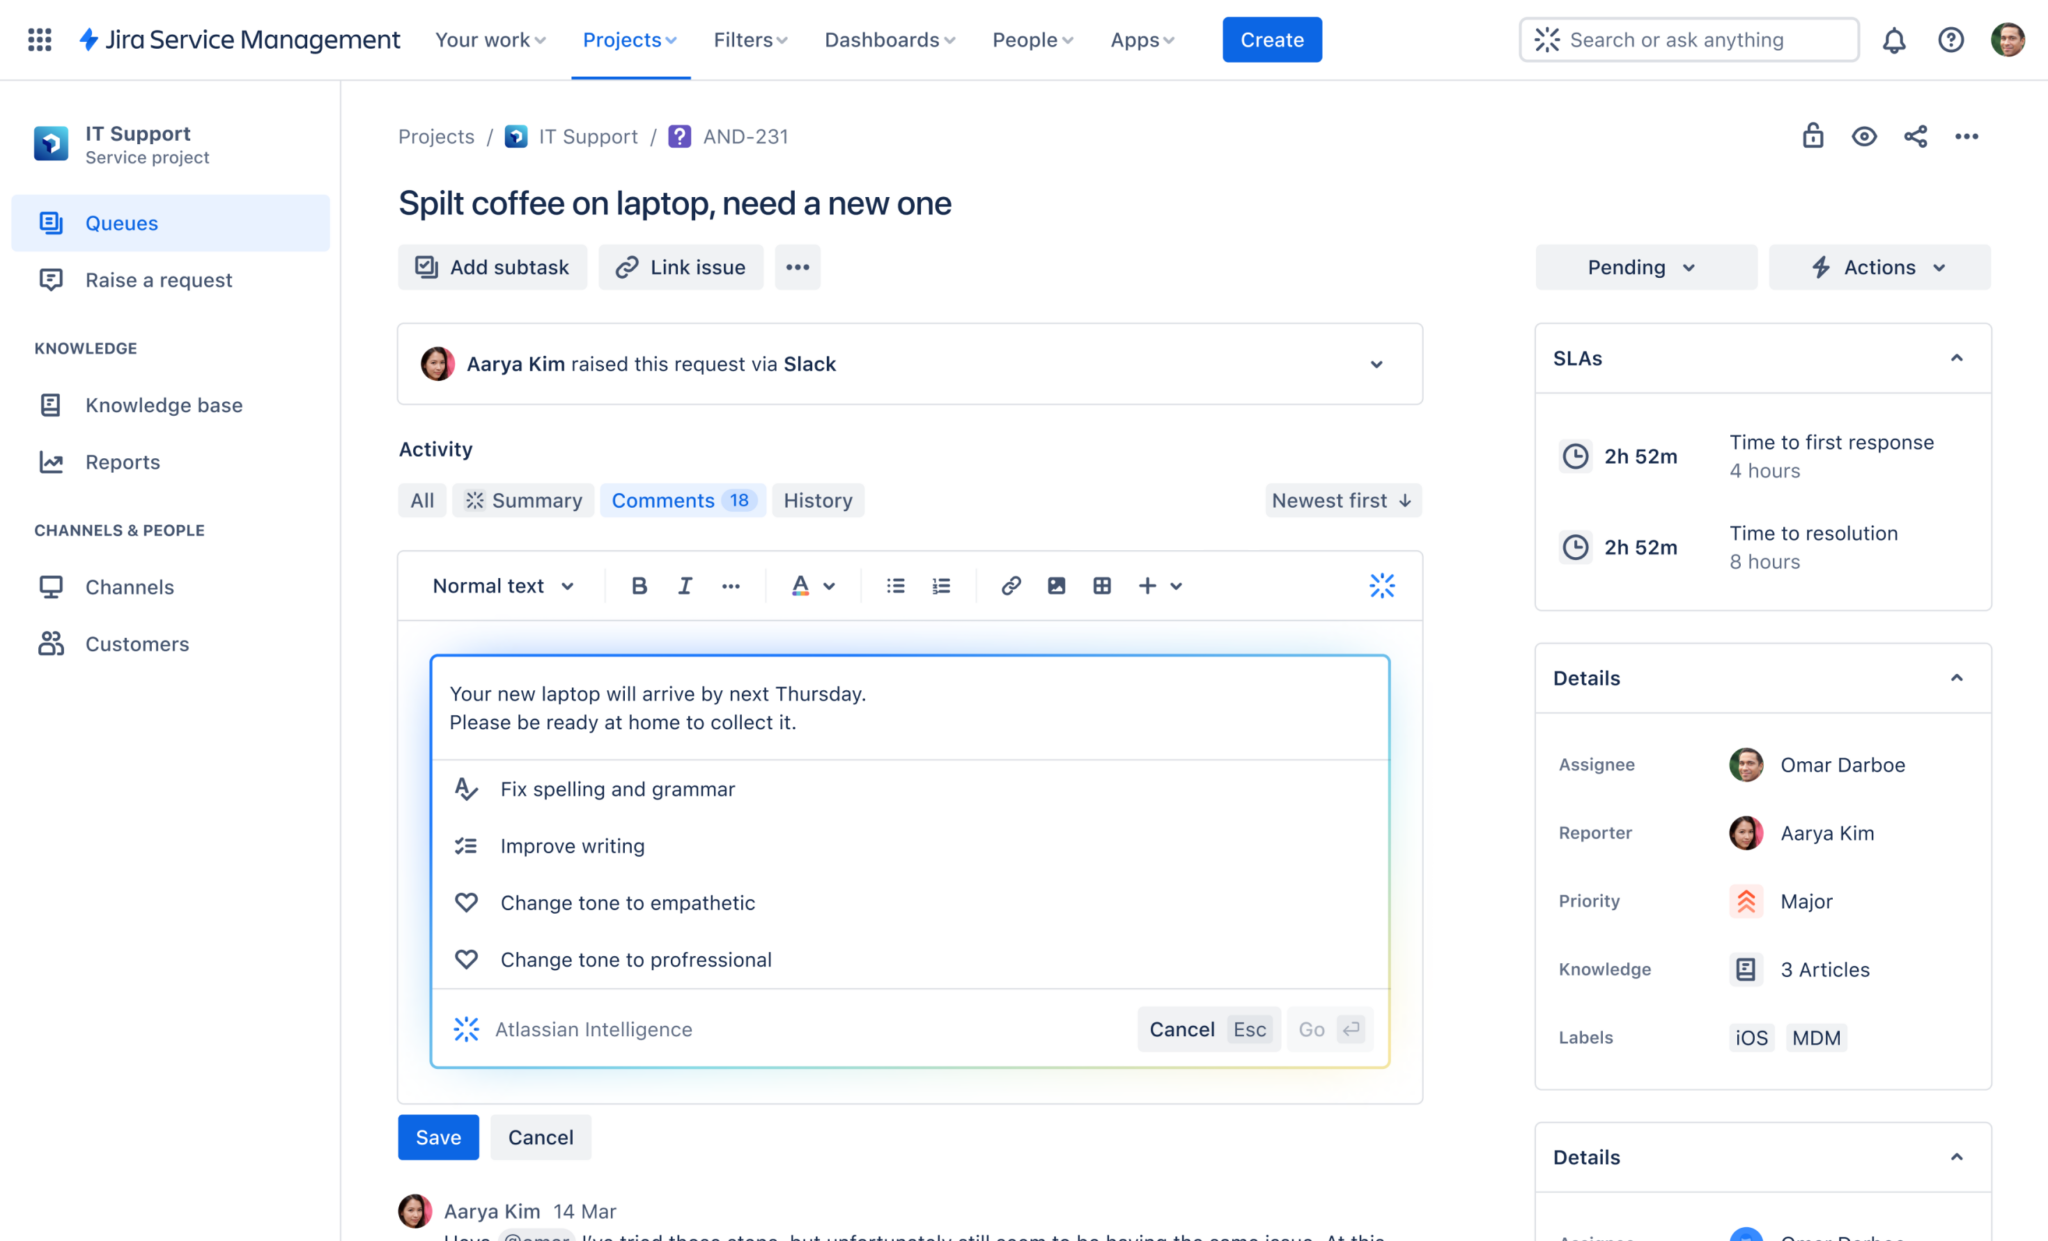The width and height of the screenshot is (2048, 1241).
Task: Open the notifications bell
Action: 1893,40
